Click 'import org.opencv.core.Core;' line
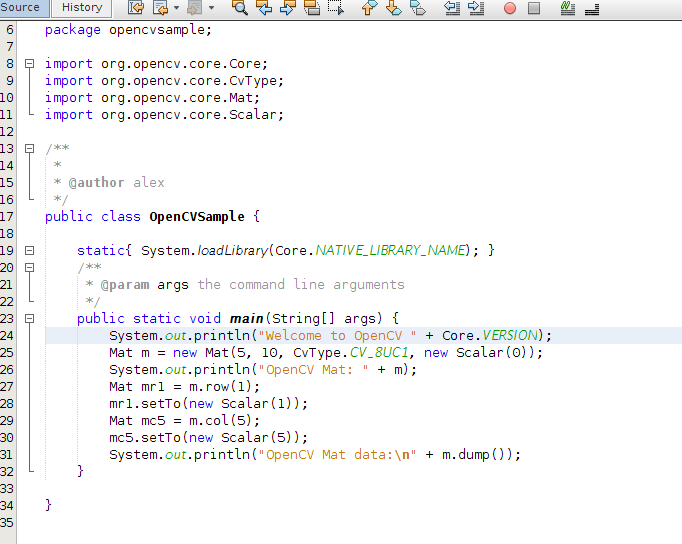 point(157,63)
